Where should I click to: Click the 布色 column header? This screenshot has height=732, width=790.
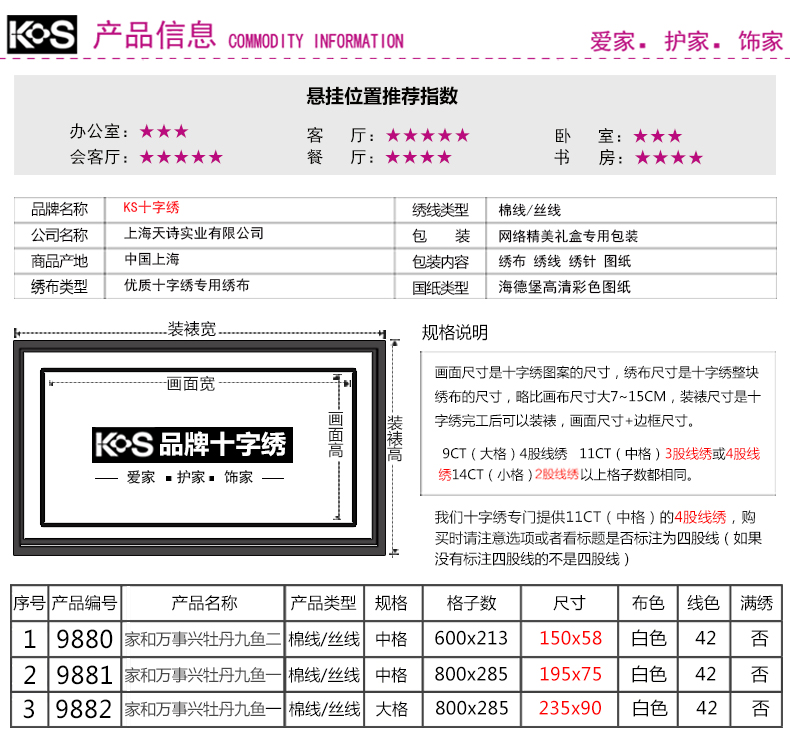pos(648,603)
